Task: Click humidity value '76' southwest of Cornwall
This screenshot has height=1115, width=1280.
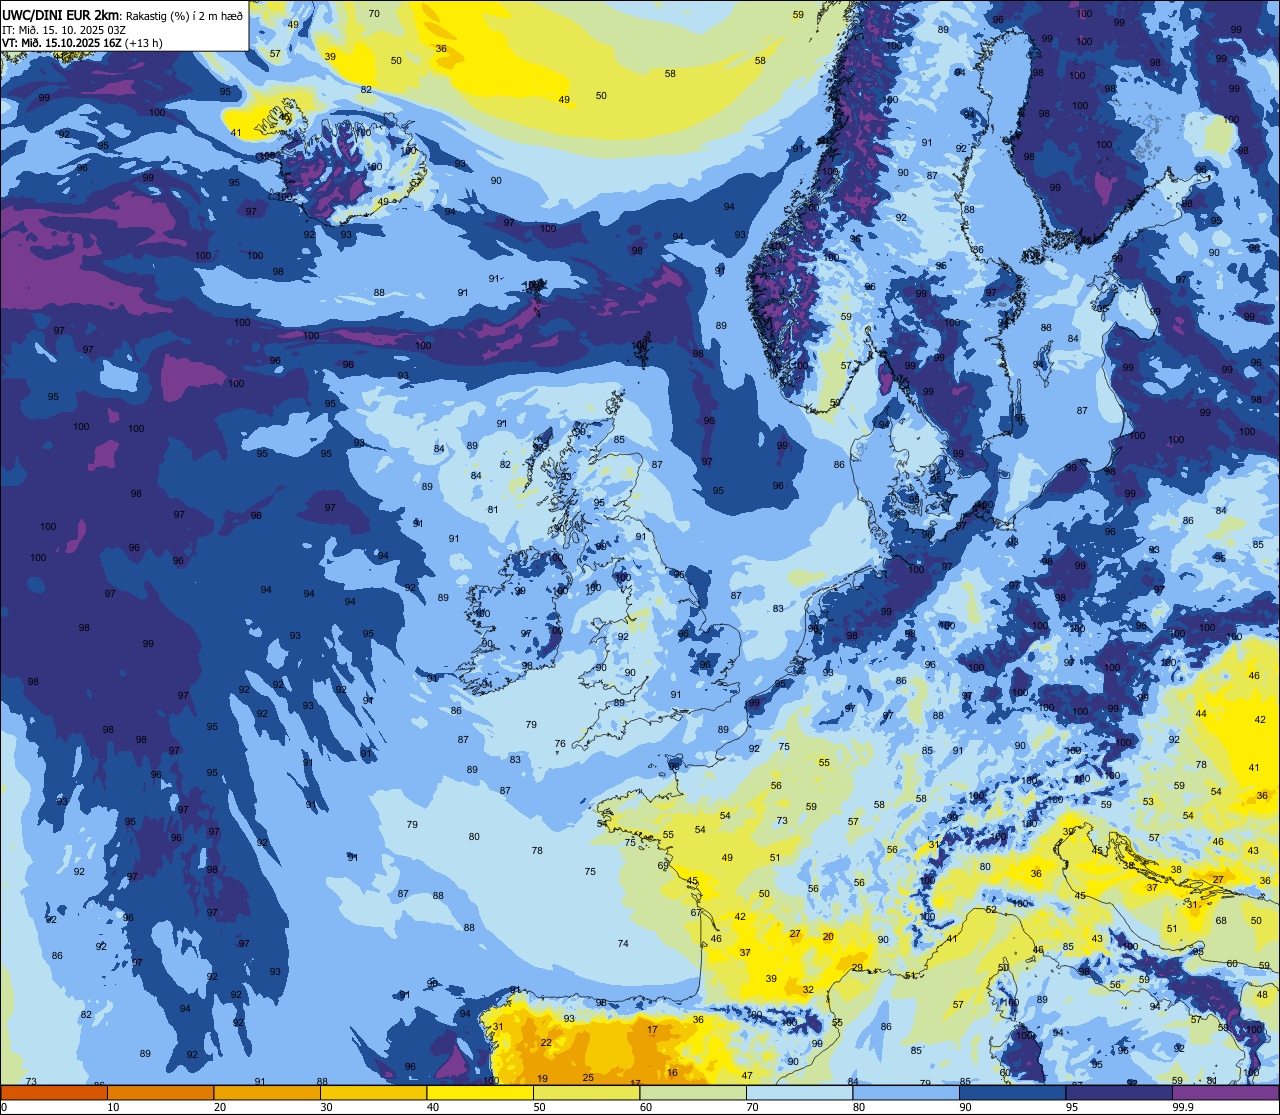Action: pyautogui.click(x=560, y=744)
